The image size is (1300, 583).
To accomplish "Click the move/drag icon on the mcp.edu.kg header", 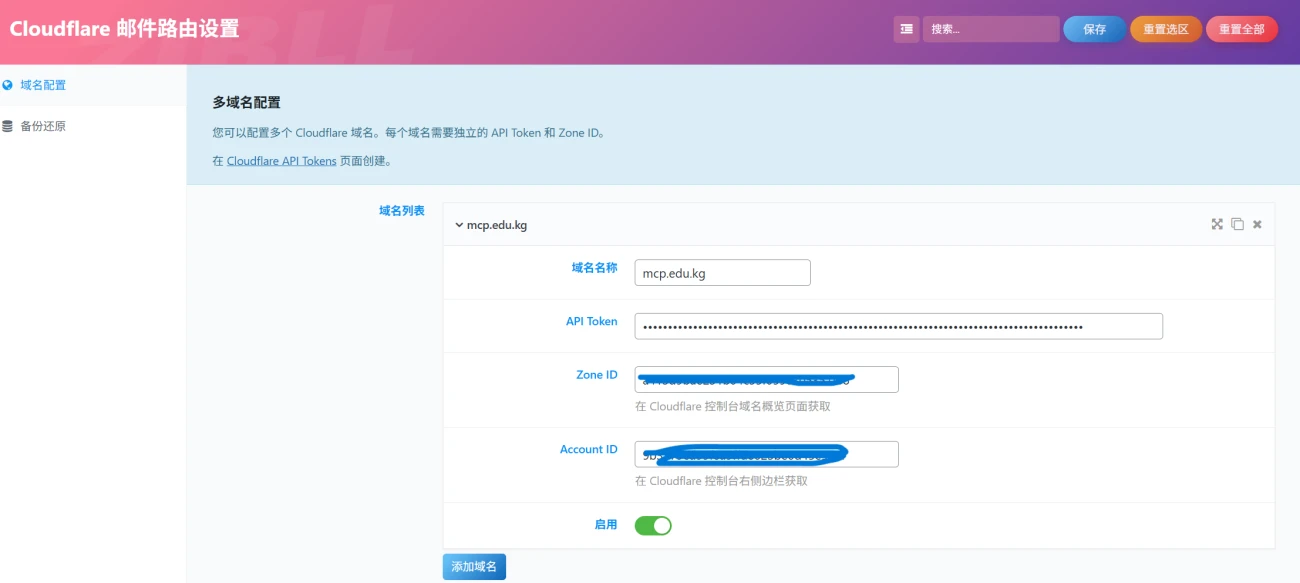I will point(1217,224).
